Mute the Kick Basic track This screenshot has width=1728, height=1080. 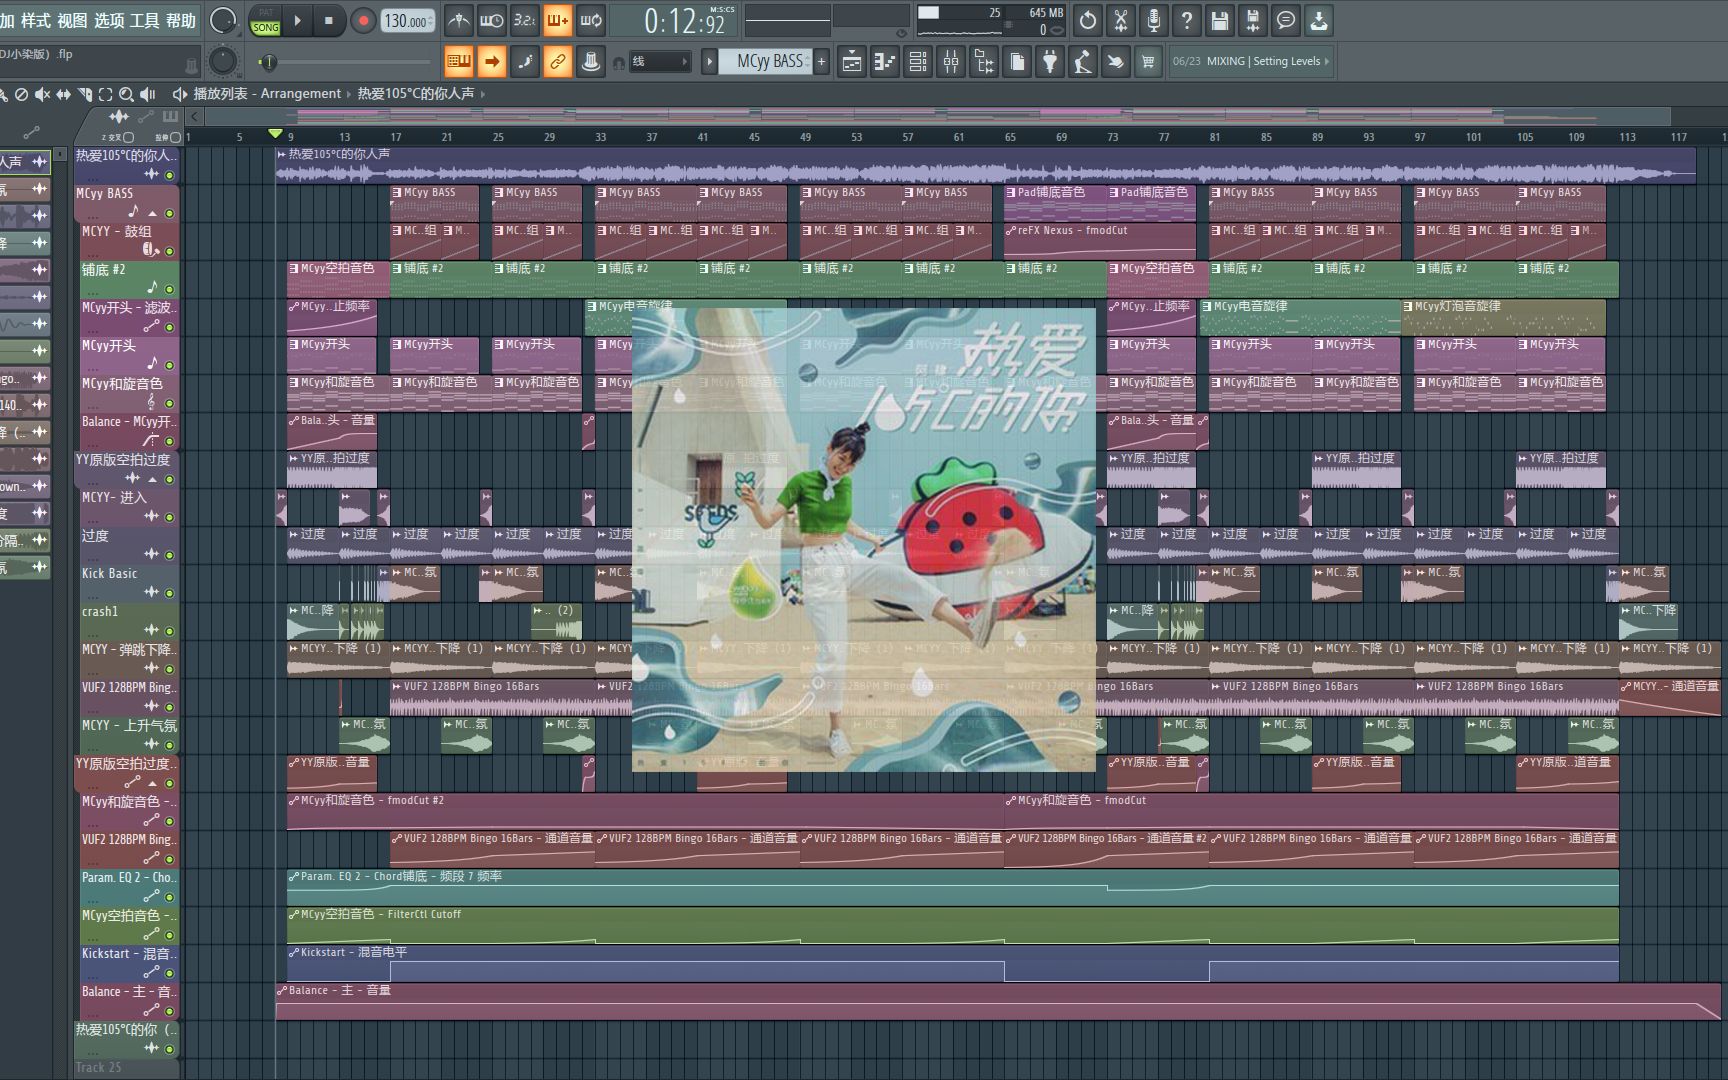169,593
